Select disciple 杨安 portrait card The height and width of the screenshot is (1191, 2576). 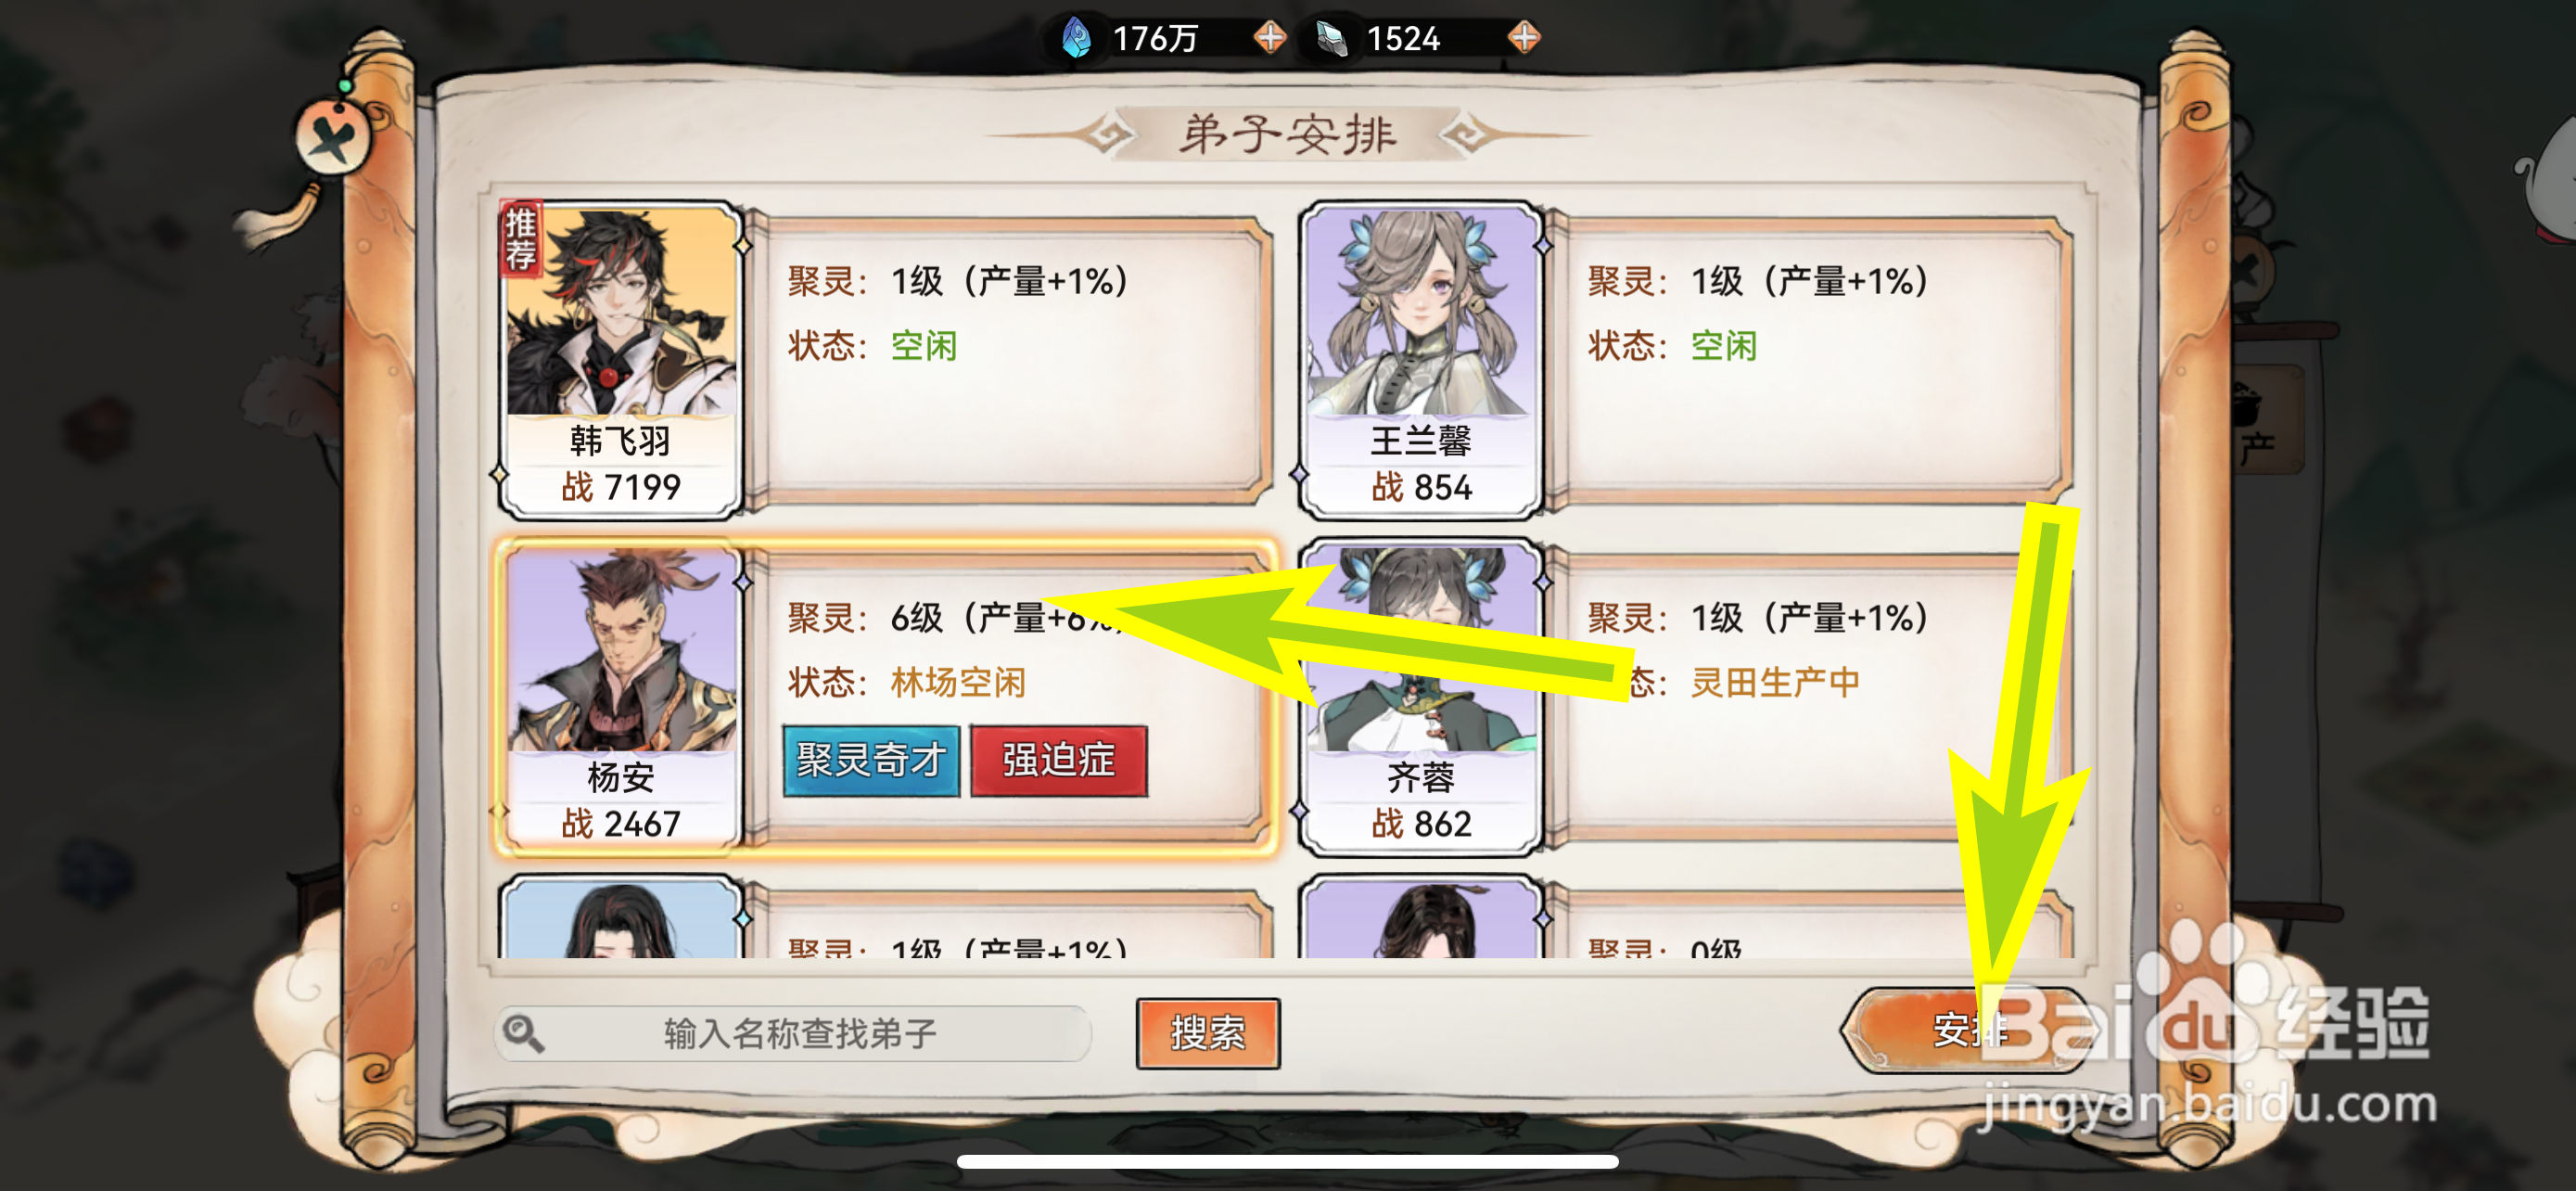click(621, 697)
